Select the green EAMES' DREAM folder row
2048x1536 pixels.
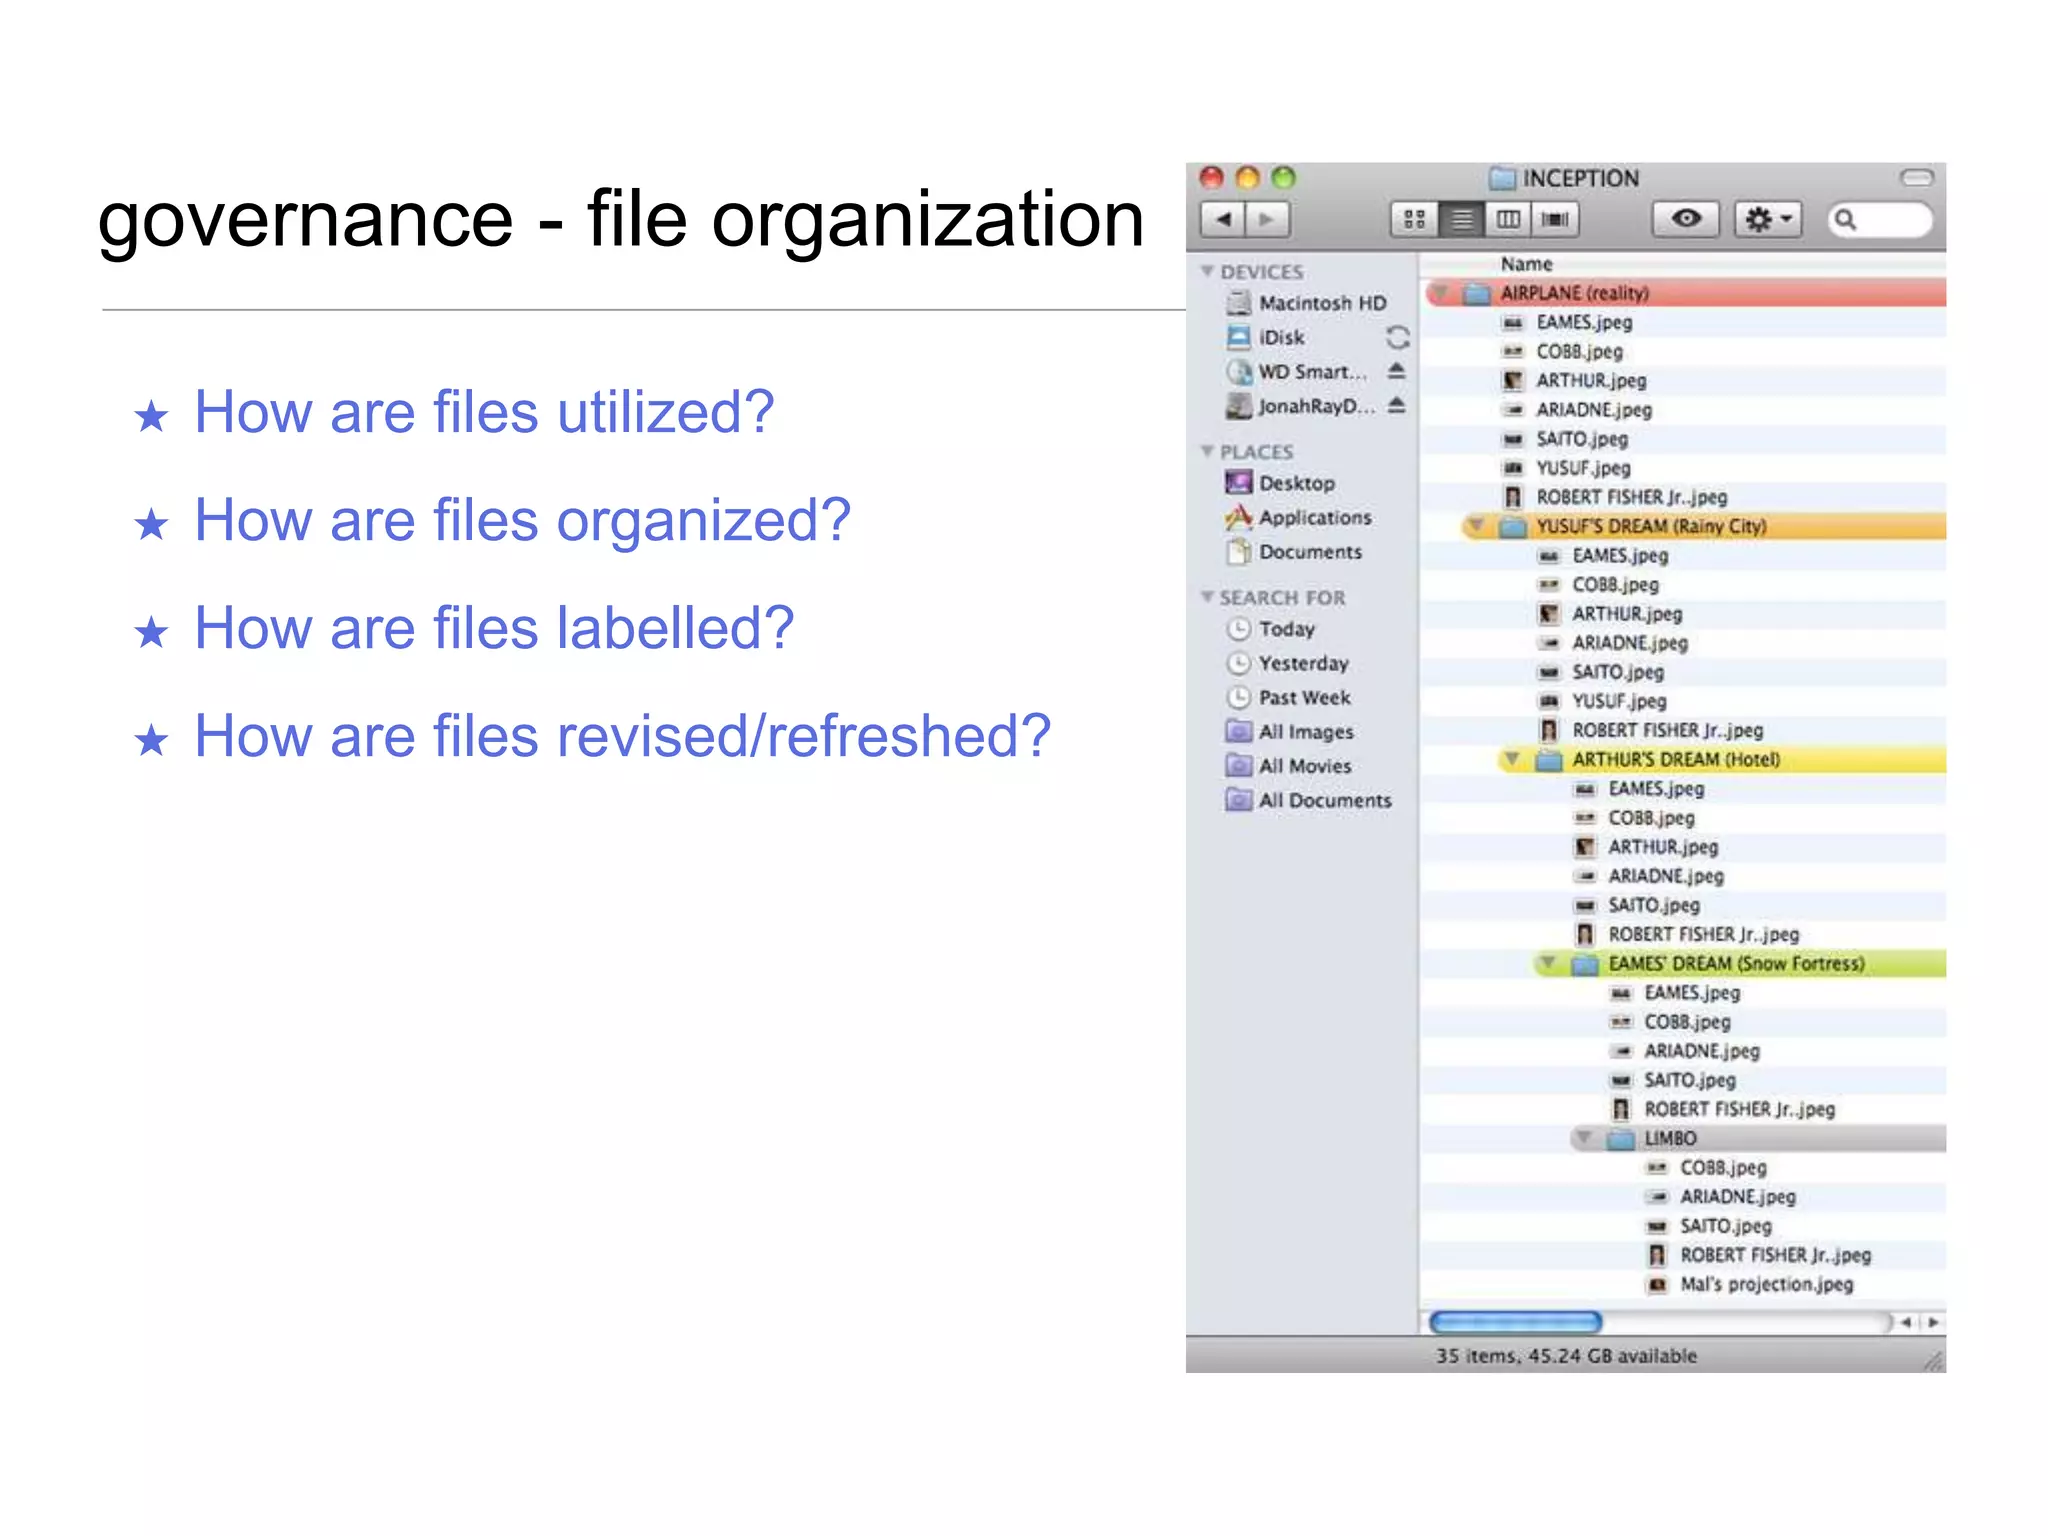pos(1738,963)
